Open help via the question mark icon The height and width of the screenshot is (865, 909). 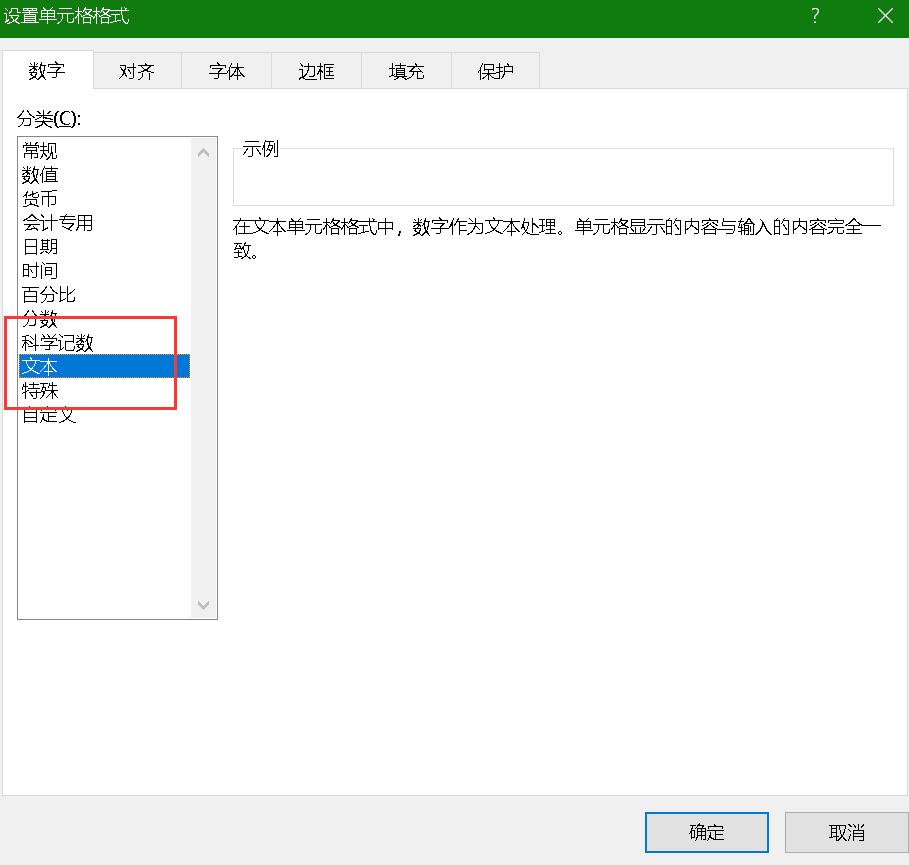point(815,16)
